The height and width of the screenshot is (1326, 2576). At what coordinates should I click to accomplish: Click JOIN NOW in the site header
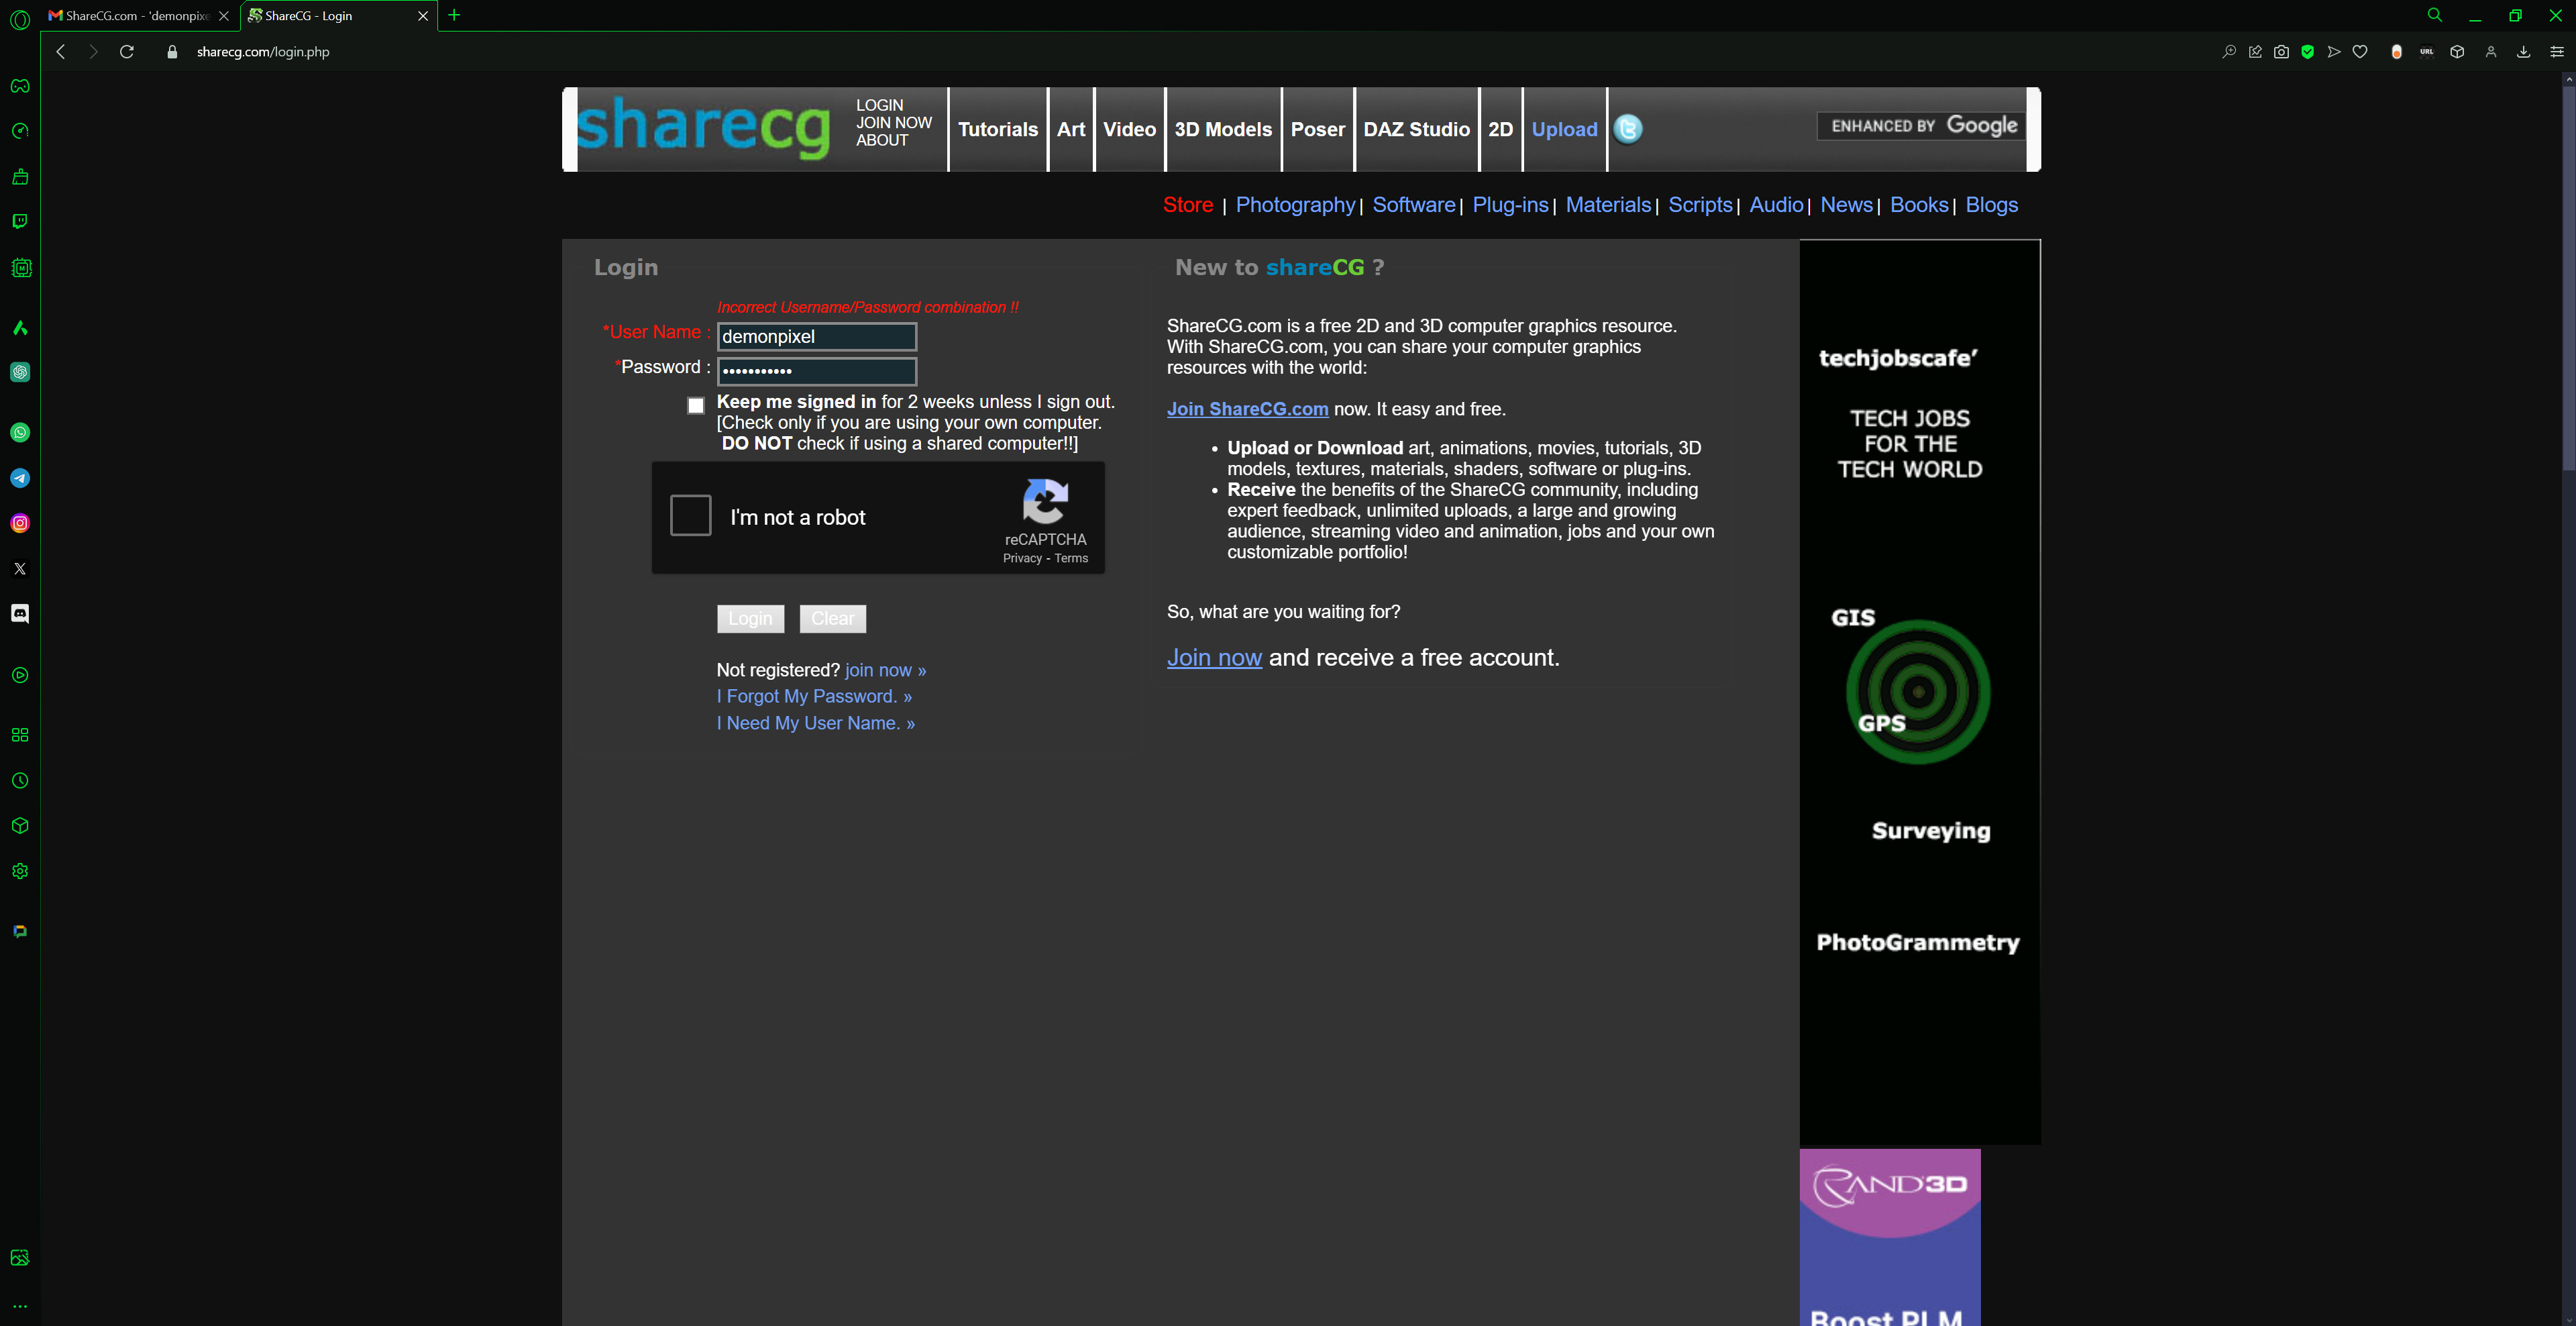(x=893, y=123)
